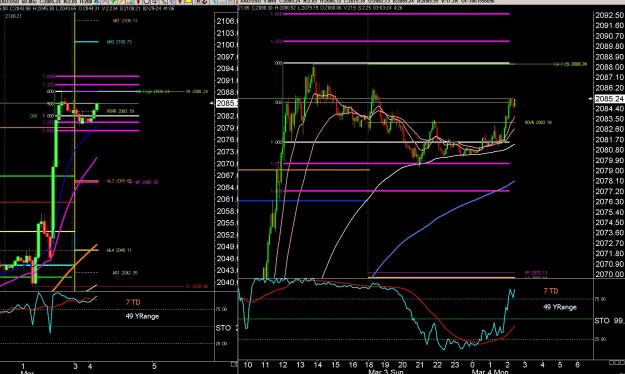This screenshot has height=374, width=625.
Task: Click the 2100 value on left chart price axis
Action: (227, 45)
